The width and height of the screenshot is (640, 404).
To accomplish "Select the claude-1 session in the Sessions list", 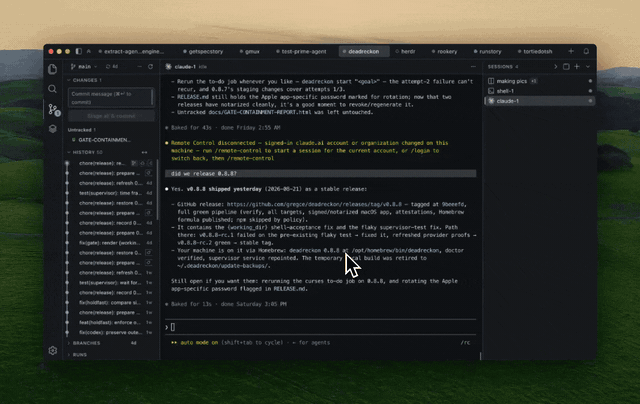I will point(539,101).
